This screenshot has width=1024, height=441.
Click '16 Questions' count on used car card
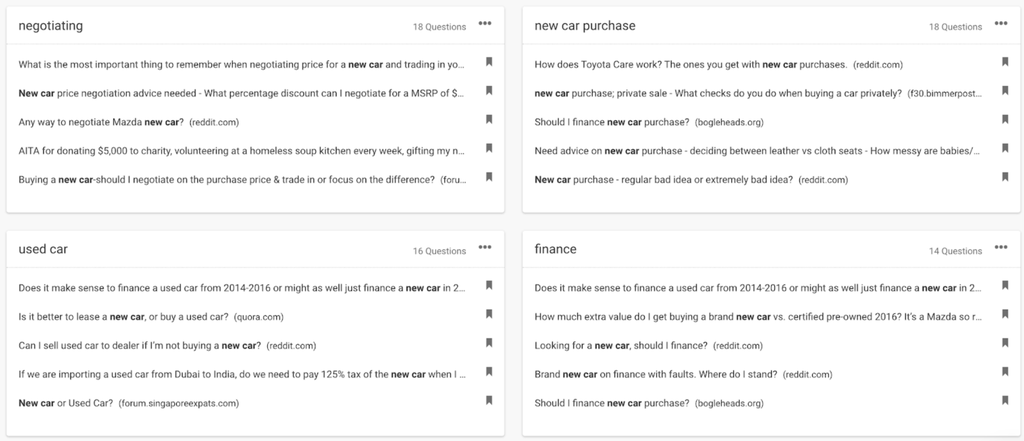point(439,251)
